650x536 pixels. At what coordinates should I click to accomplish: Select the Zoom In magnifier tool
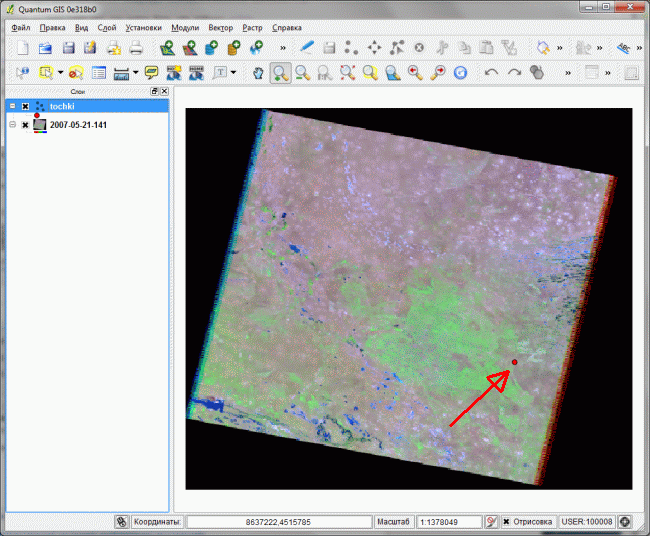[x=281, y=73]
